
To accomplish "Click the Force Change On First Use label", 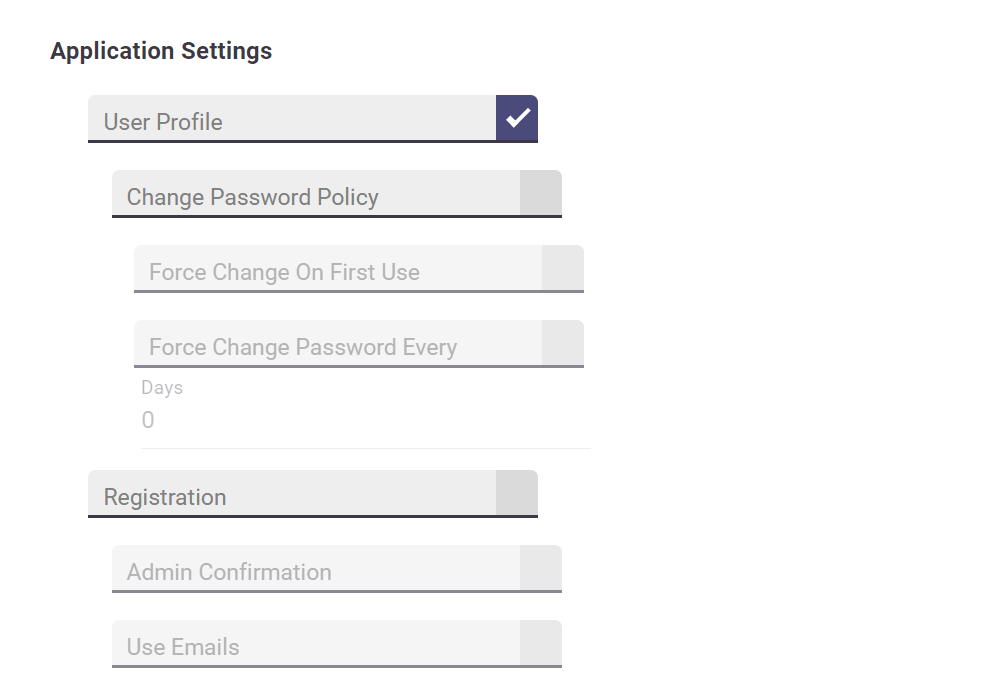I will point(284,272).
